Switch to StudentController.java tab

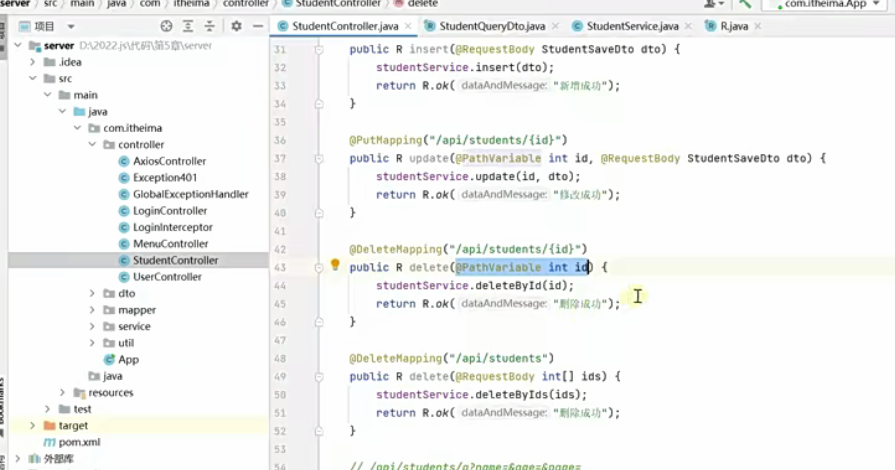click(345, 26)
